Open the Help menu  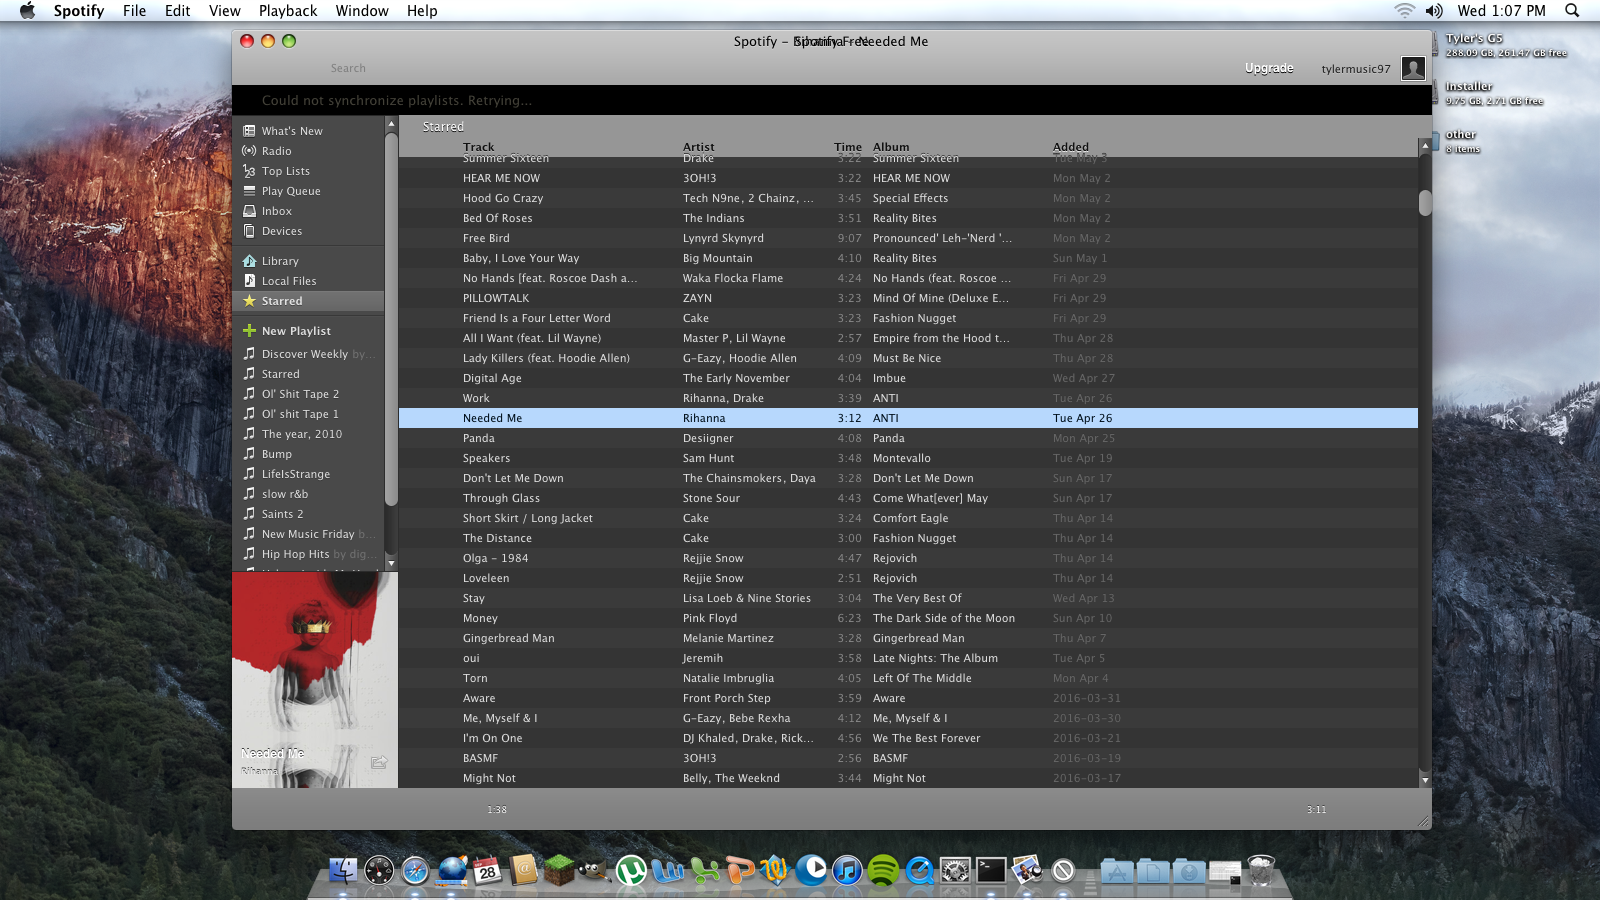[422, 11]
